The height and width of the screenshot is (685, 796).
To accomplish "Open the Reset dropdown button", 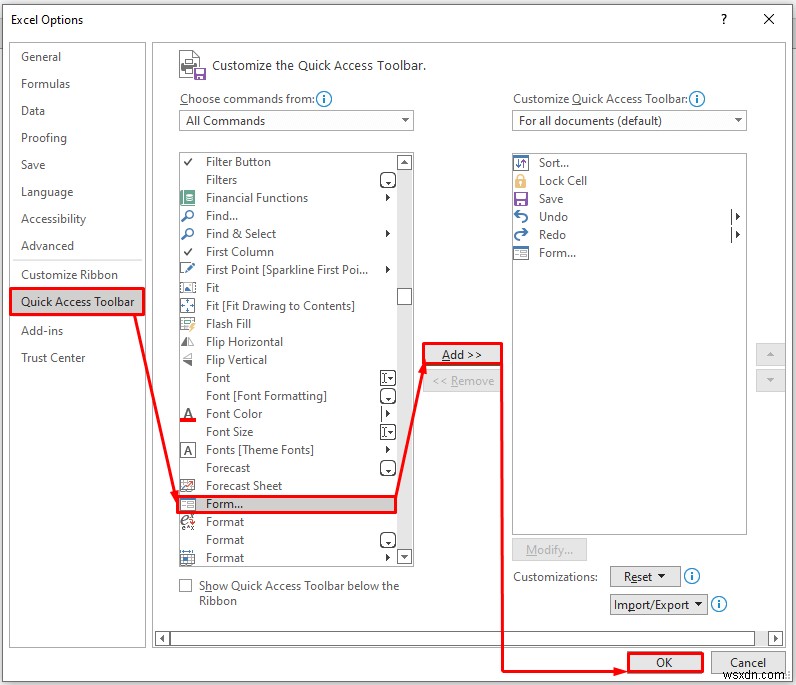I will pos(645,576).
